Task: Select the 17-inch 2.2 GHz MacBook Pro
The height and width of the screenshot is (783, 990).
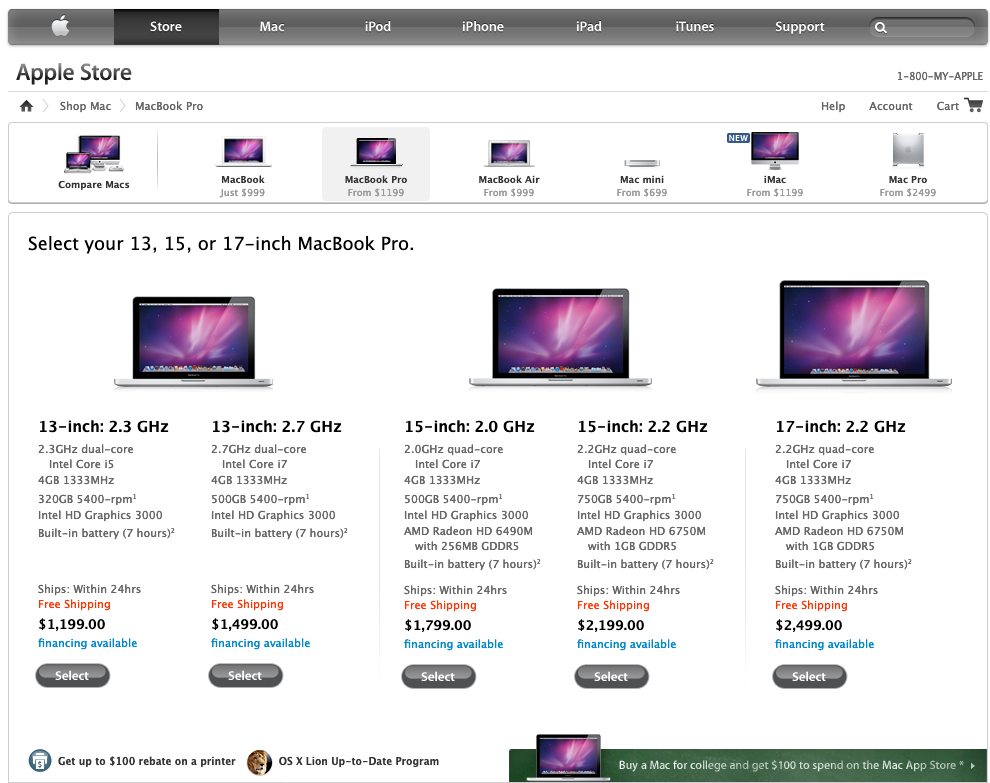Action: (x=809, y=677)
